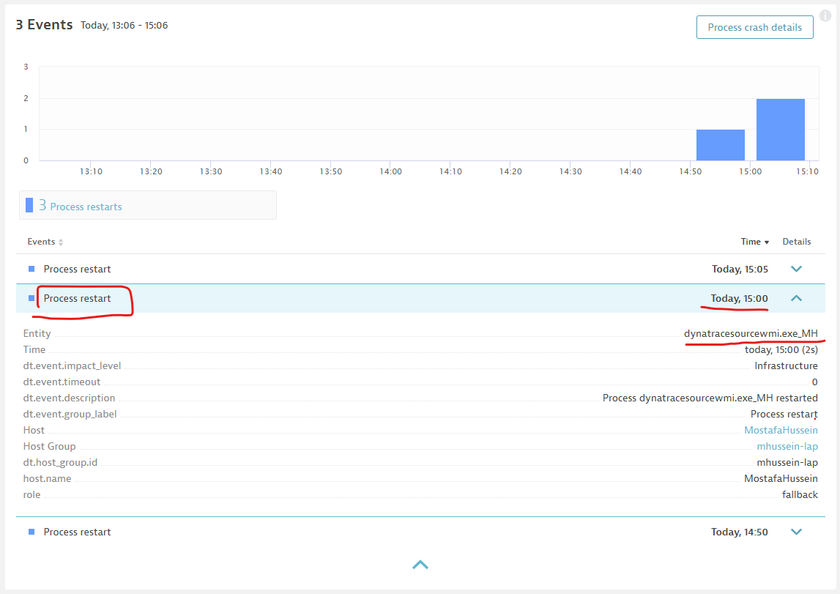840x594 pixels.
Task: Toggle the 3 Process restarts filter tile
Action: [148, 206]
